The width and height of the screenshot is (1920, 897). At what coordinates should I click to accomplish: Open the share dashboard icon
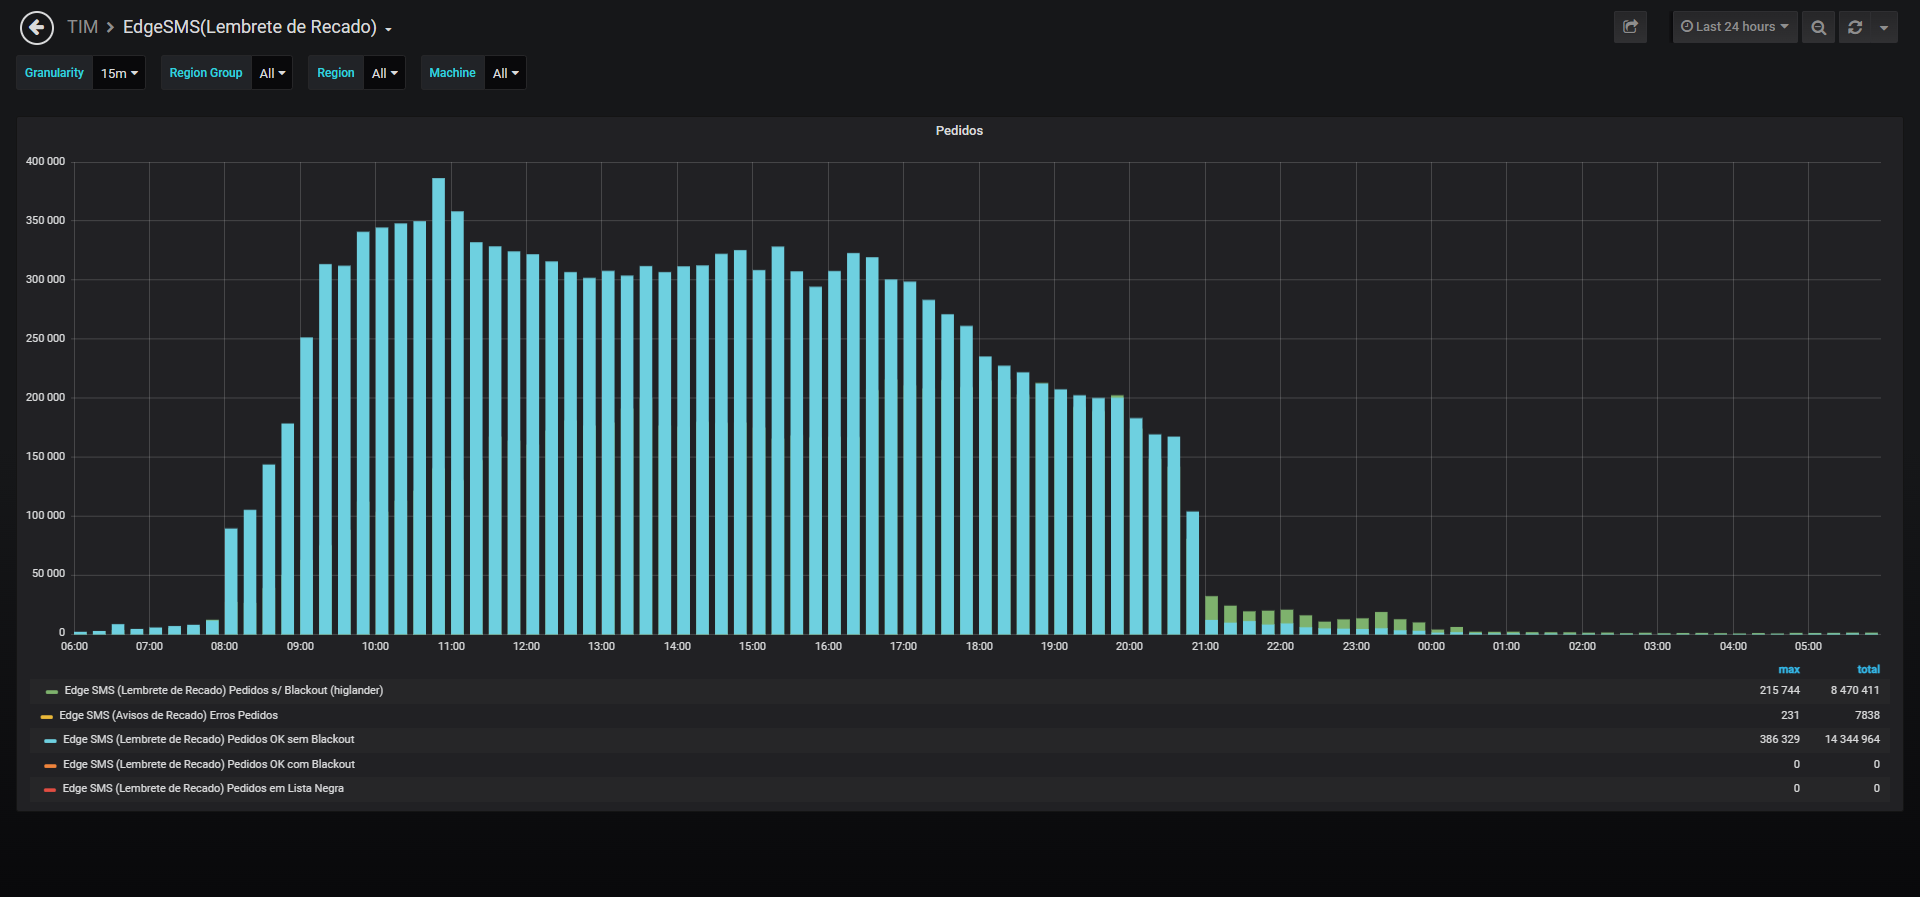1630,27
